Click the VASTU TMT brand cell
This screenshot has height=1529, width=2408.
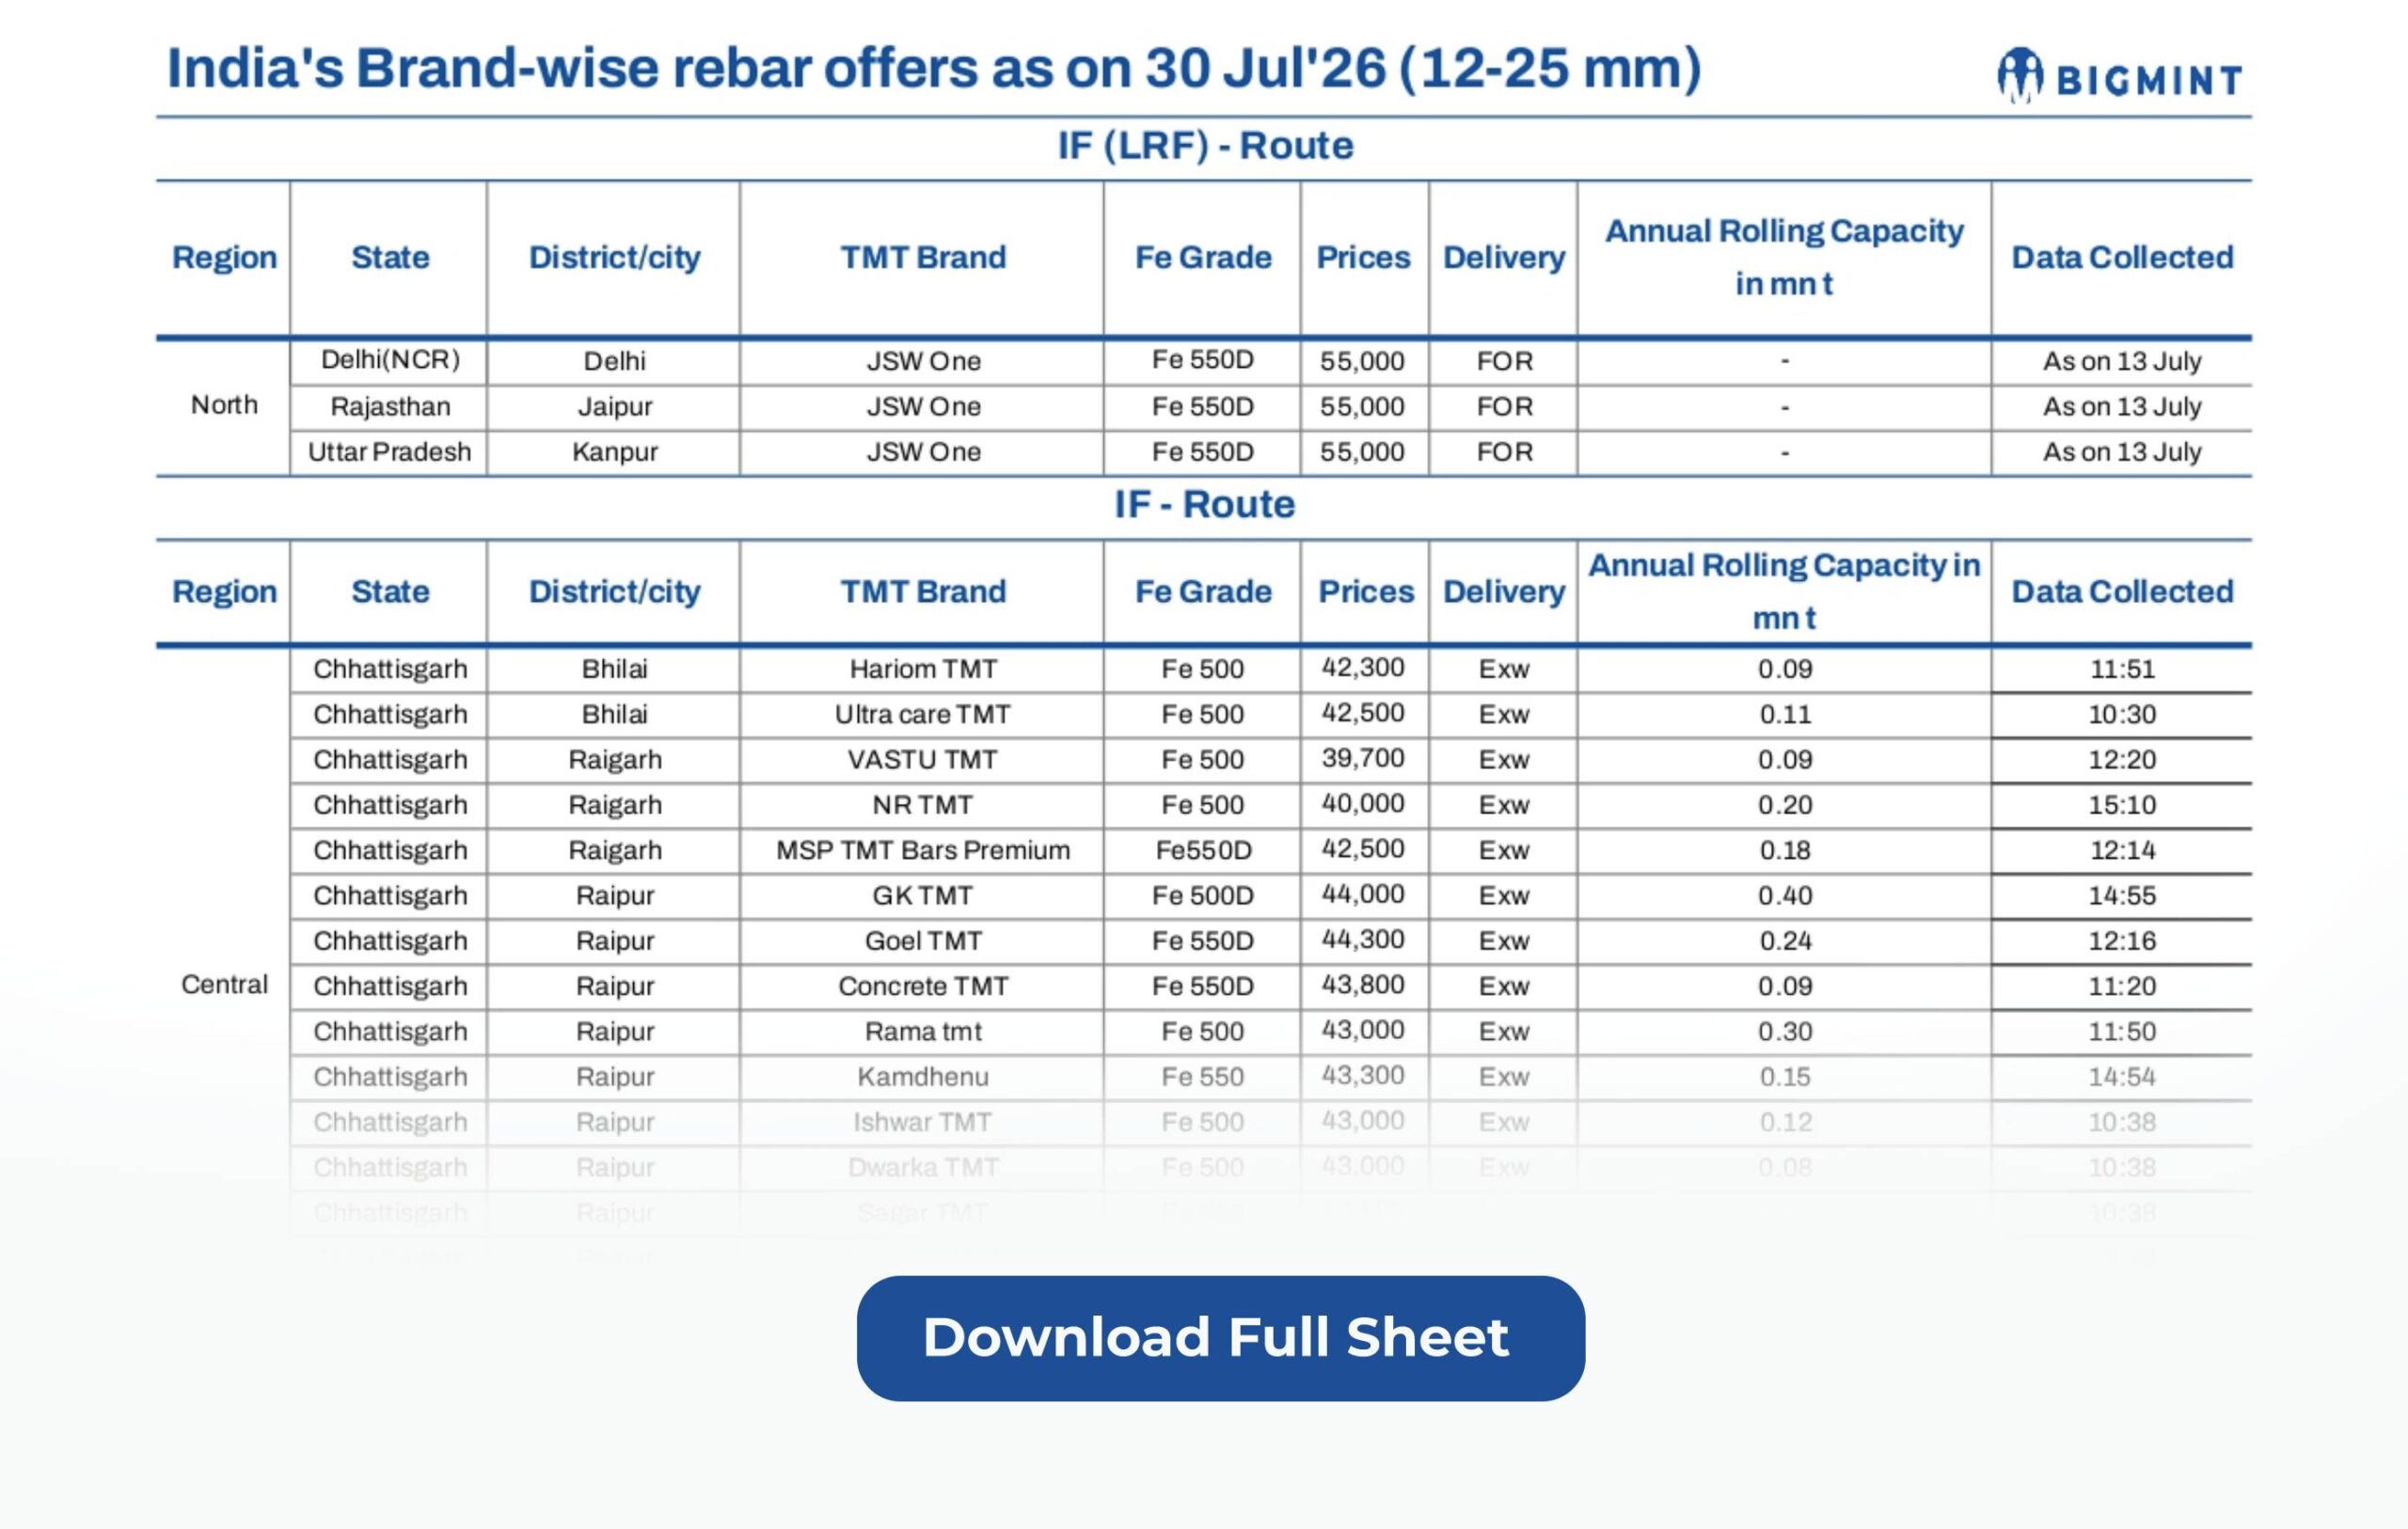tap(922, 759)
